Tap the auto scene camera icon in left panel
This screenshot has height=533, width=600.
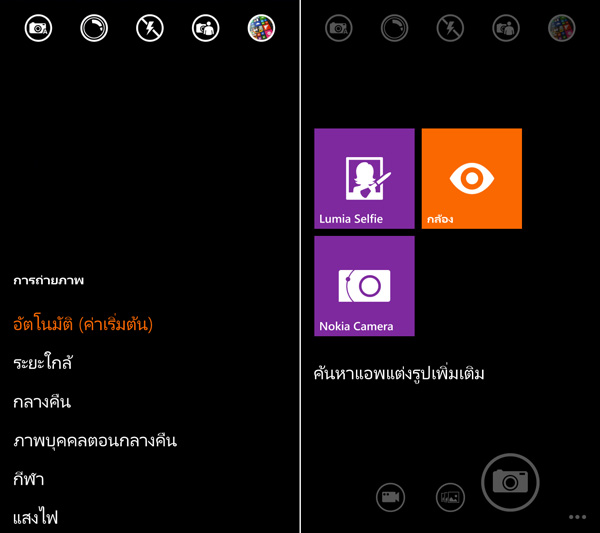point(38,28)
